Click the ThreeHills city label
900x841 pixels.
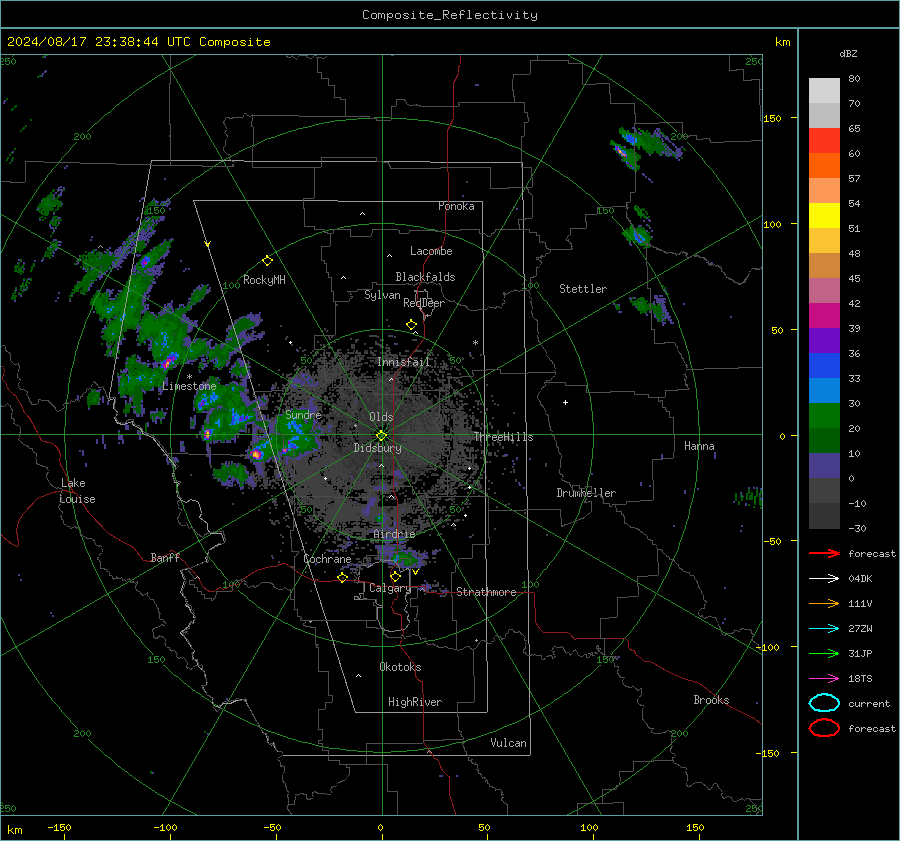click(x=503, y=437)
